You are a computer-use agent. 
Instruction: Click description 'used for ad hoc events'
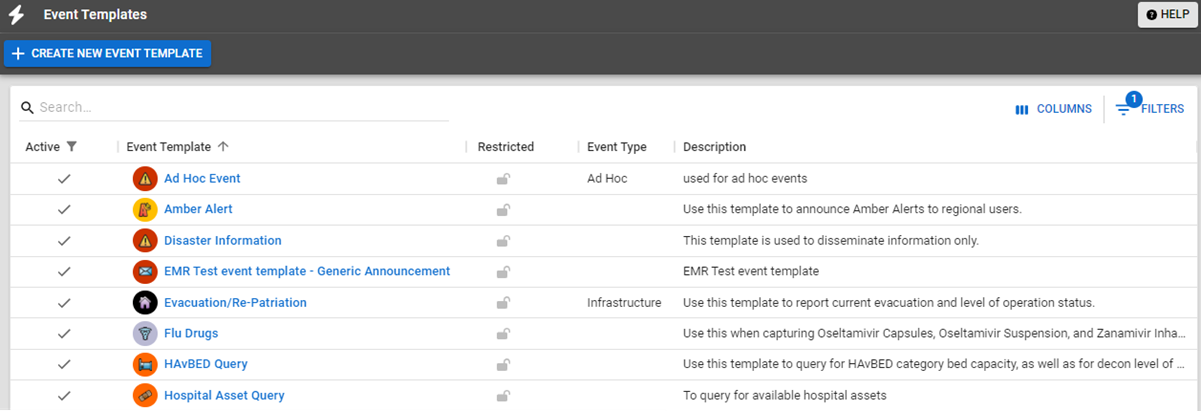(745, 179)
